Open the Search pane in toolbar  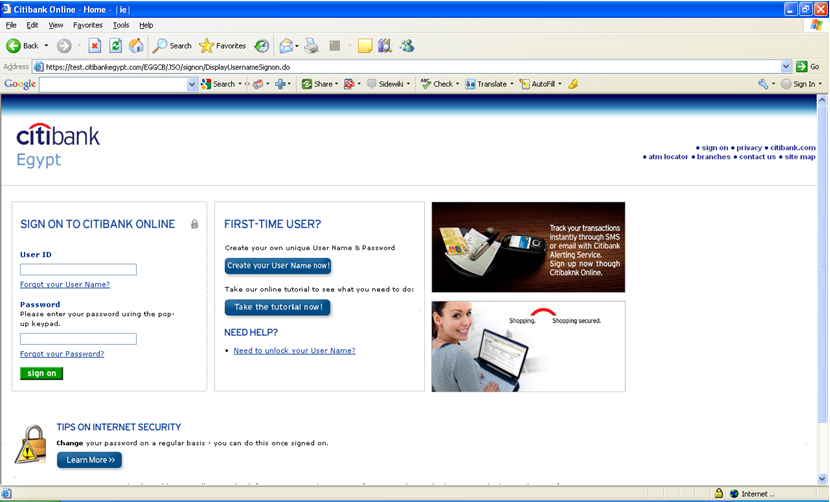tap(172, 46)
